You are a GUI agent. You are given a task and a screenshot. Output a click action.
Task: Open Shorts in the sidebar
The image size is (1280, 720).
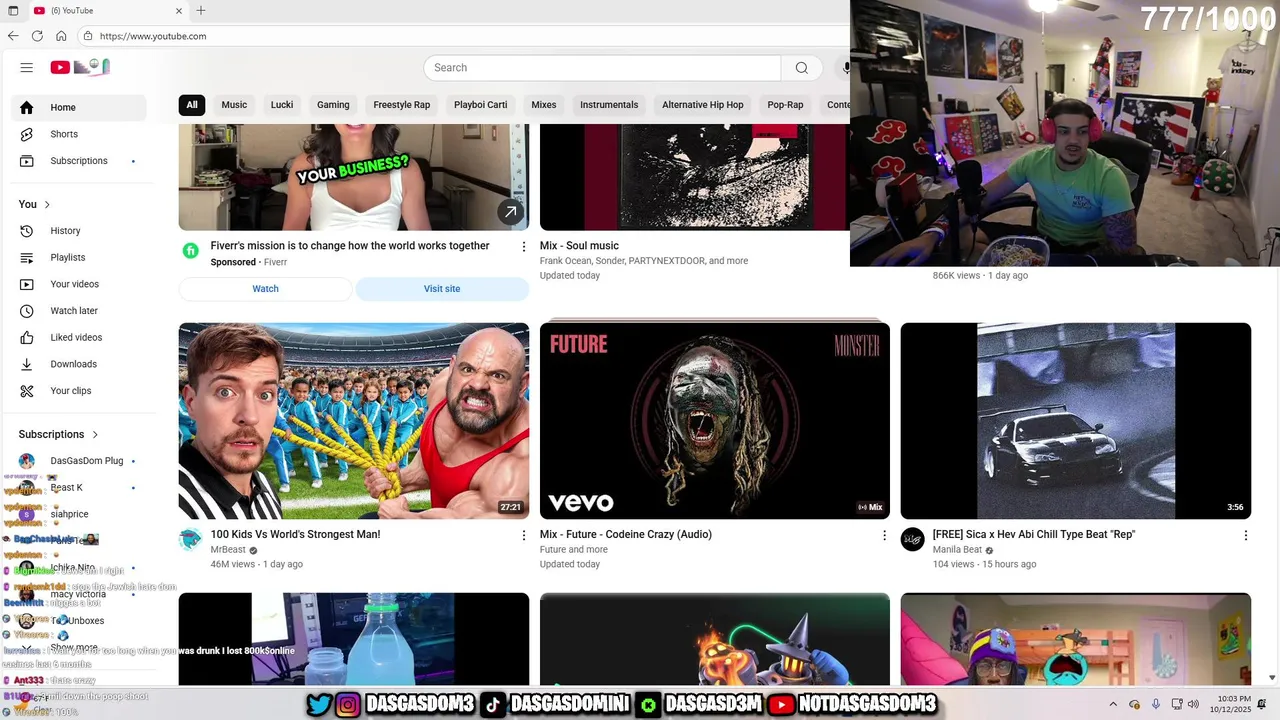click(78, 134)
